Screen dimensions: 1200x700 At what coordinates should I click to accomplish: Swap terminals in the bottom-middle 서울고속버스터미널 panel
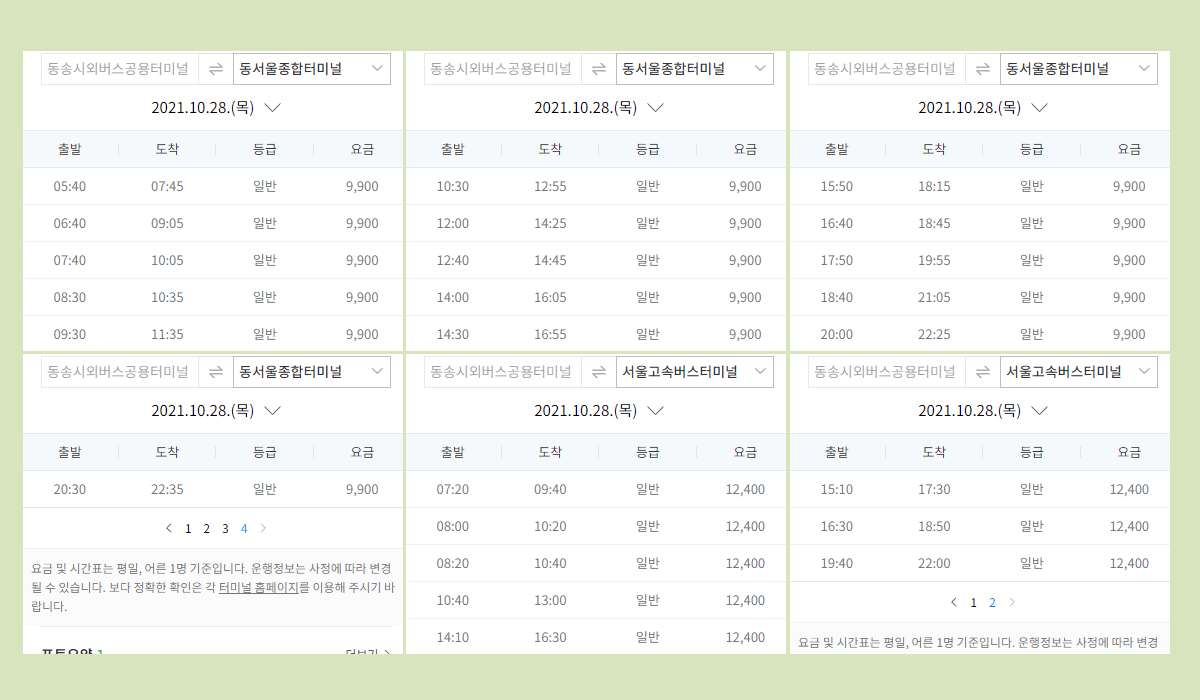coord(599,370)
